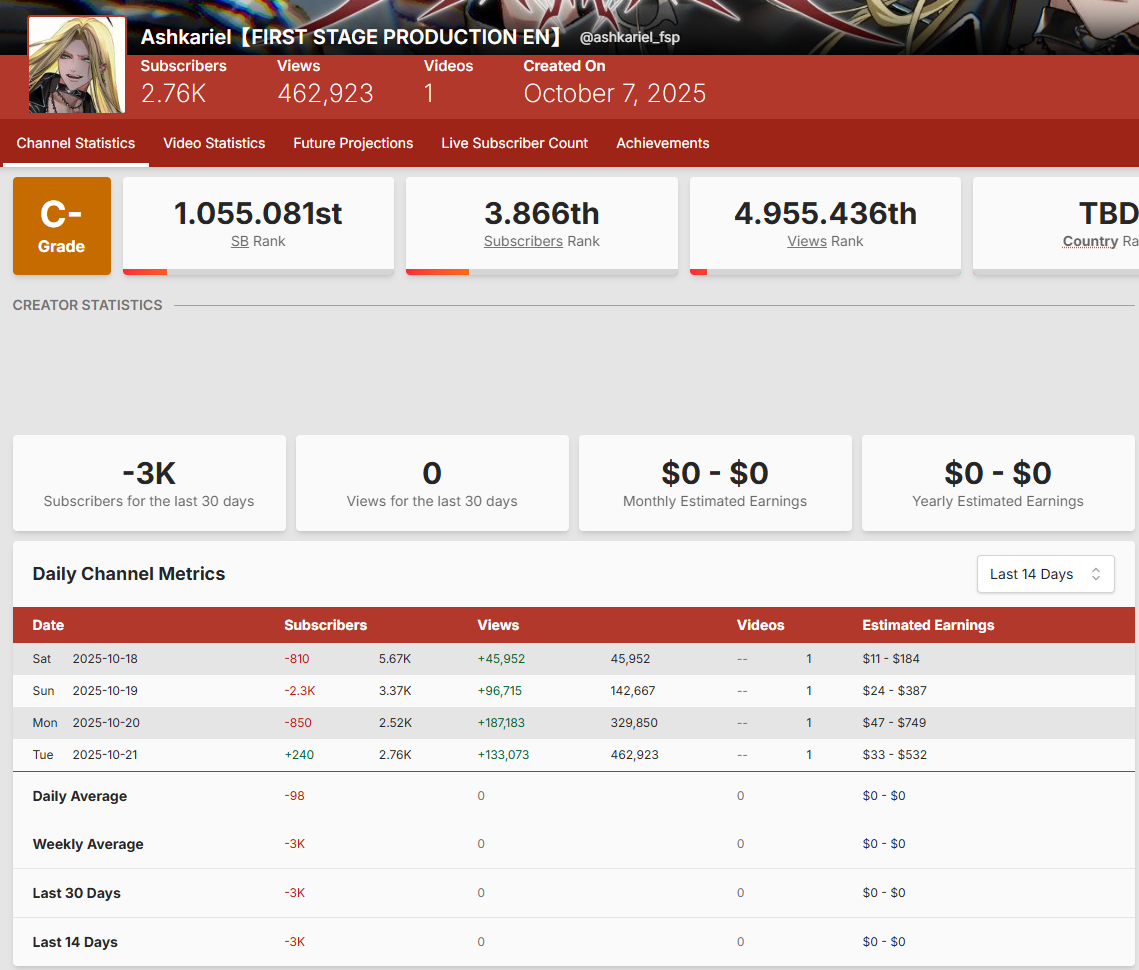Click the Ashkariel channel avatar image
The image size is (1139, 970).
[x=77, y=65]
